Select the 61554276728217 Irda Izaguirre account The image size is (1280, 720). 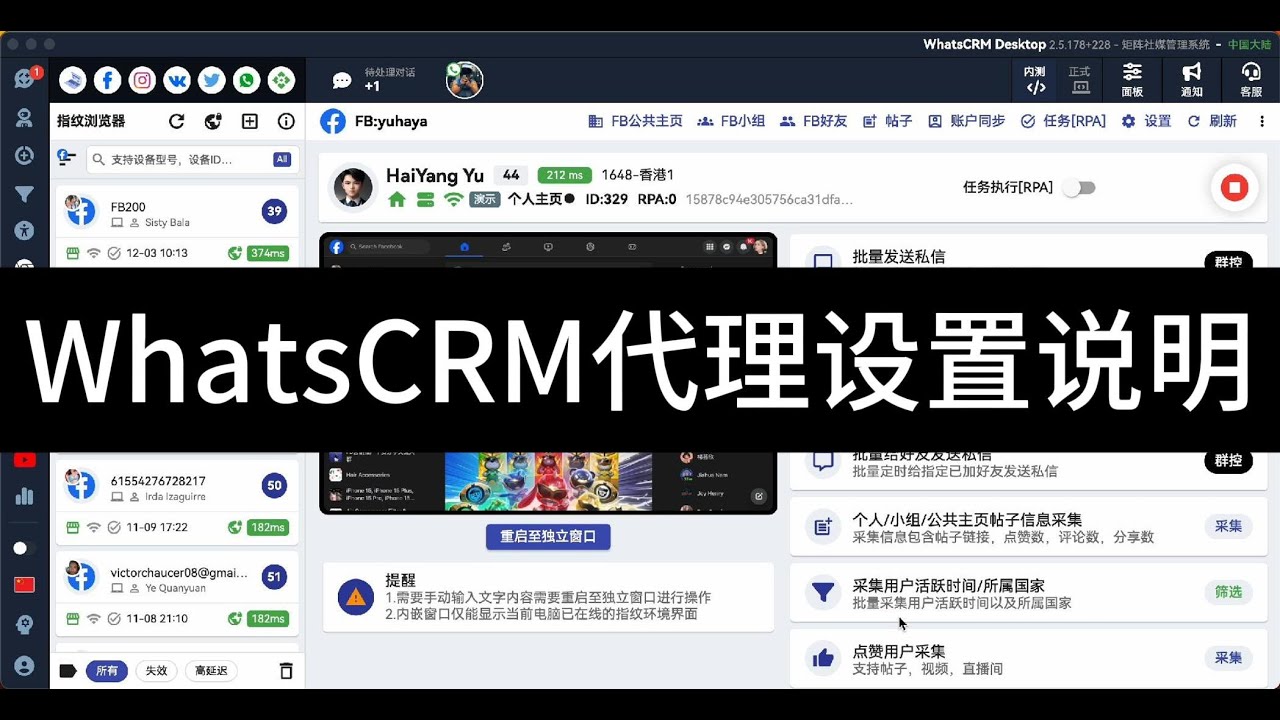tap(176, 503)
